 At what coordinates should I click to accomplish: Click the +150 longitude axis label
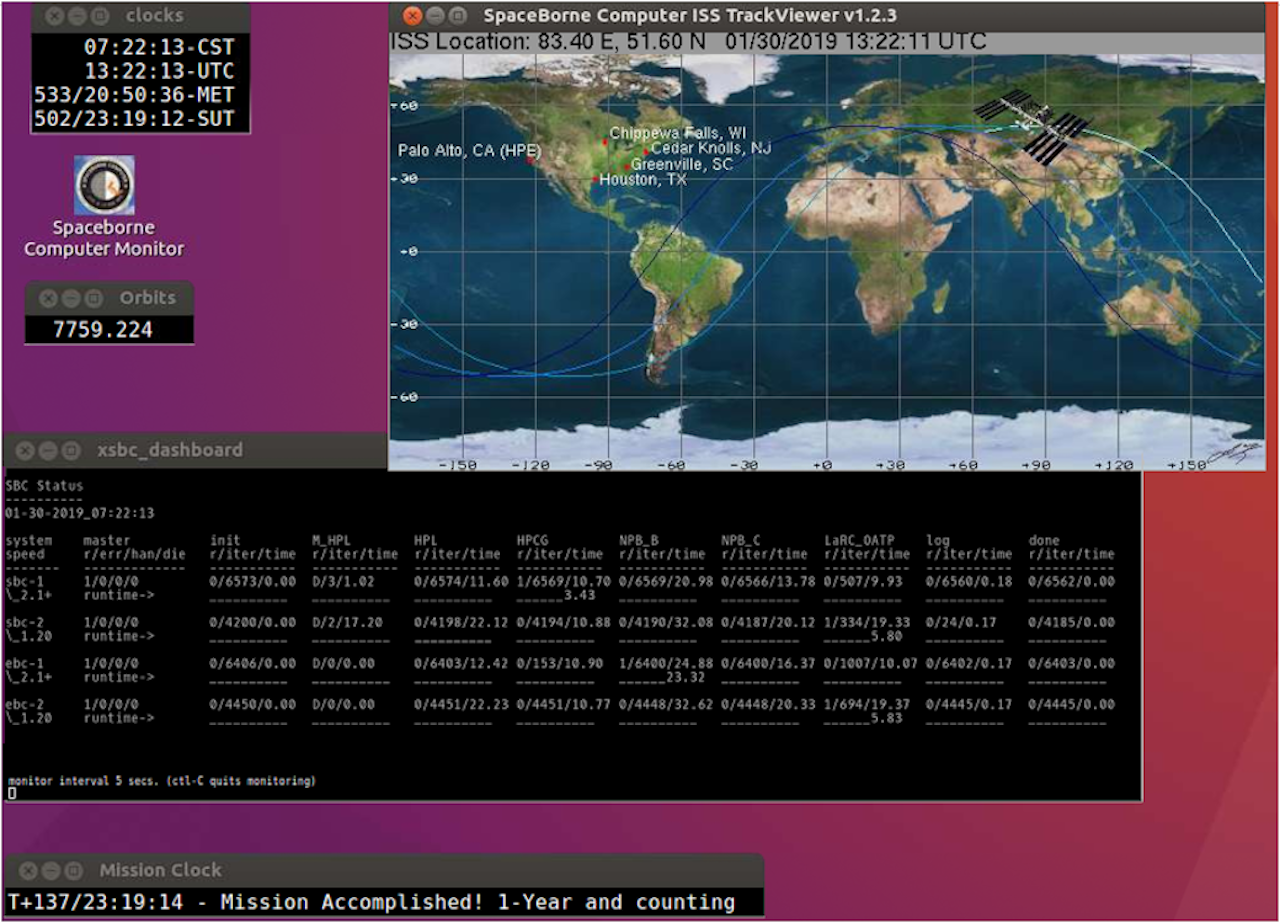click(x=1188, y=465)
